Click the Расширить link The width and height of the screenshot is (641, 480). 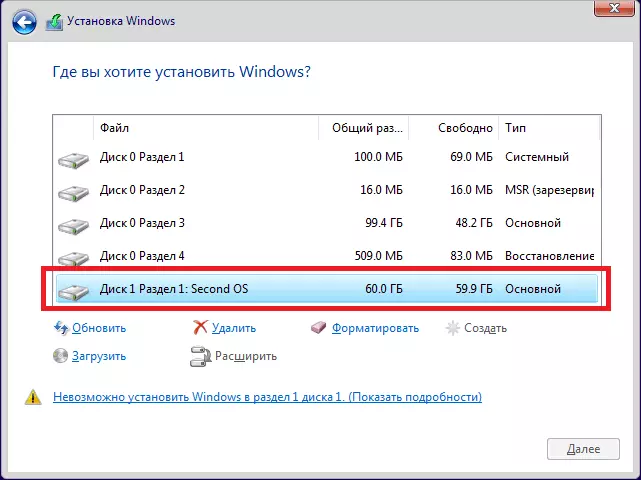244,356
